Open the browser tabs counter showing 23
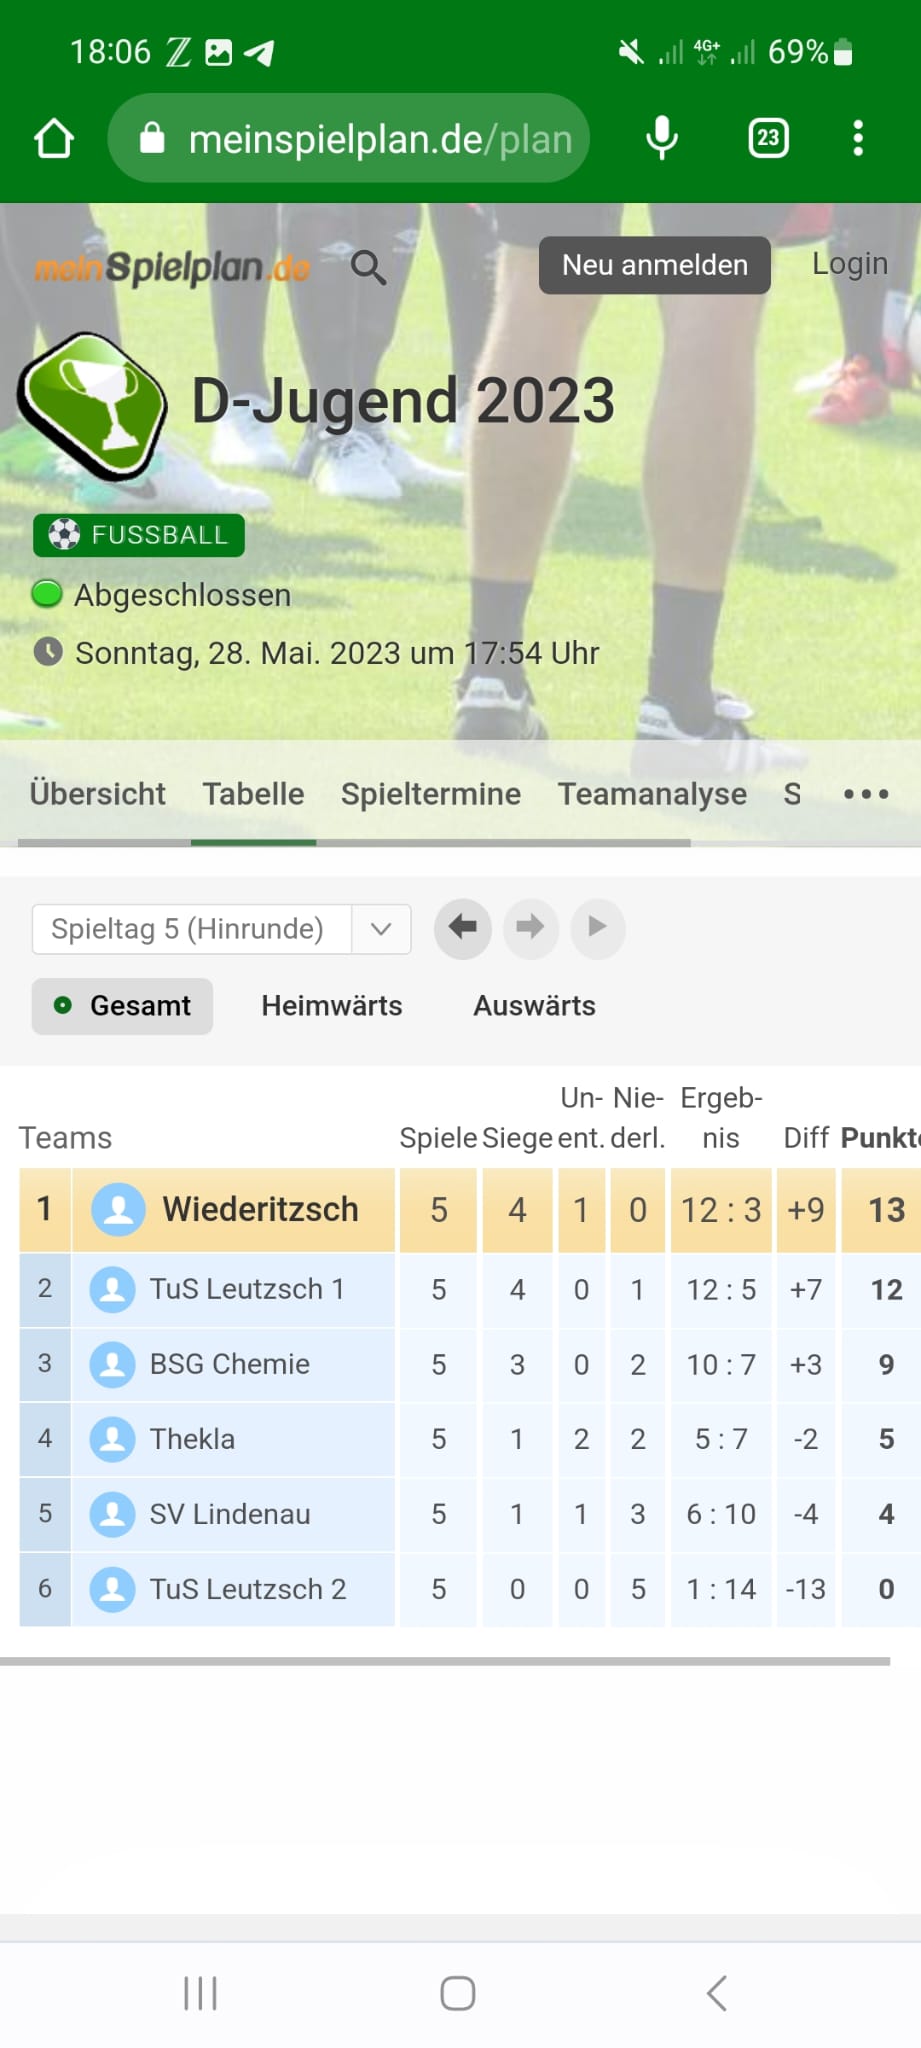The height and width of the screenshot is (2048, 921). pos(768,138)
